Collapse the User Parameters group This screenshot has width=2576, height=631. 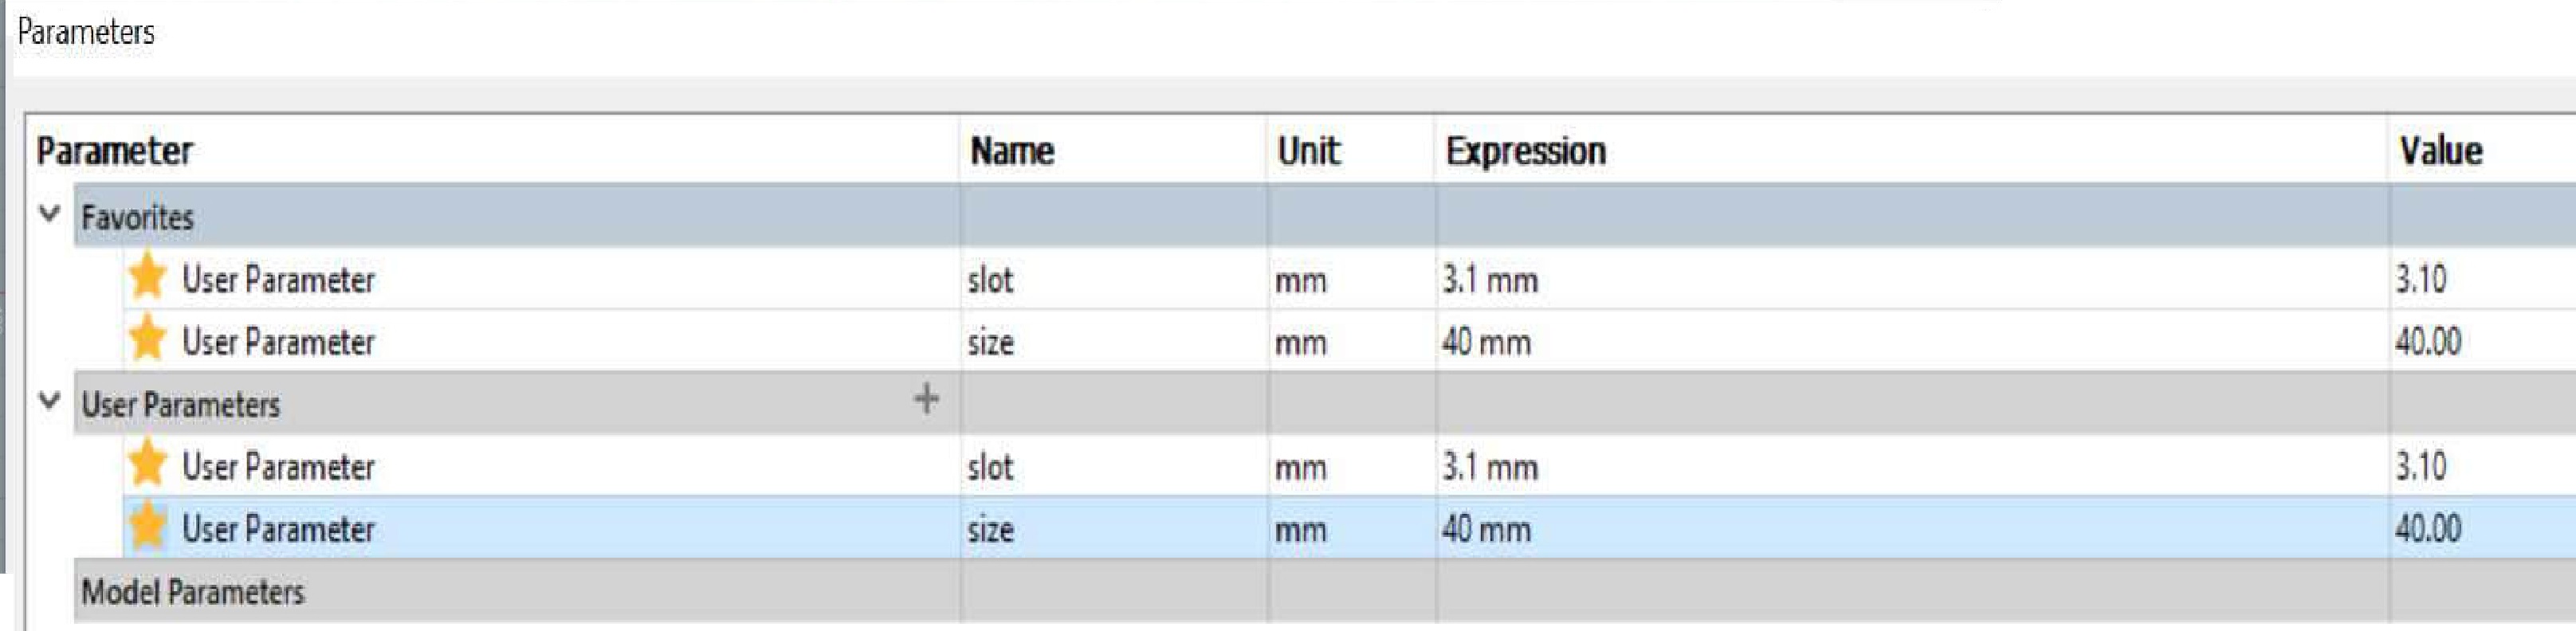point(49,401)
